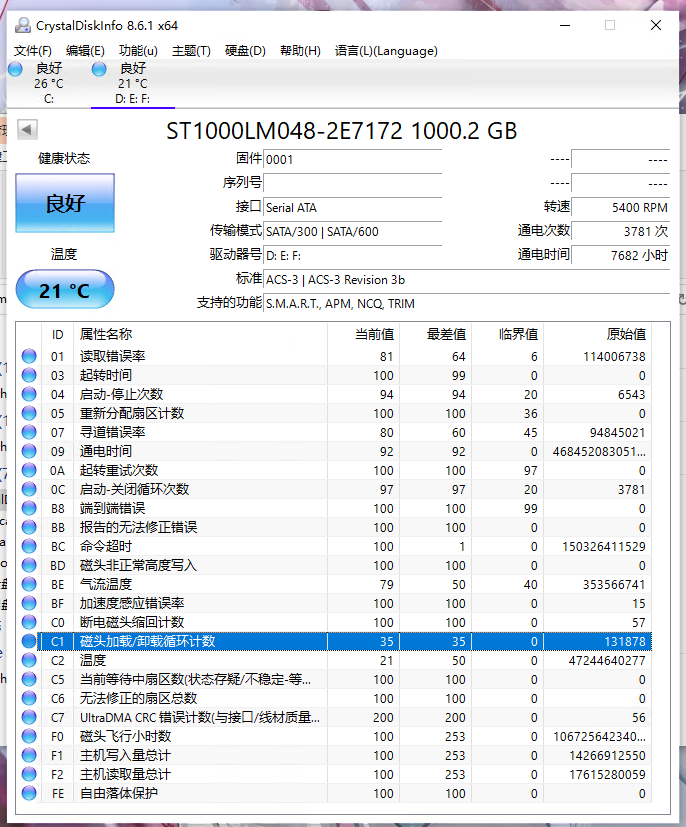Image resolution: width=686 pixels, height=827 pixels.
Task: Select the 寻道错误率 attribute row
Action: tap(334, 432)
